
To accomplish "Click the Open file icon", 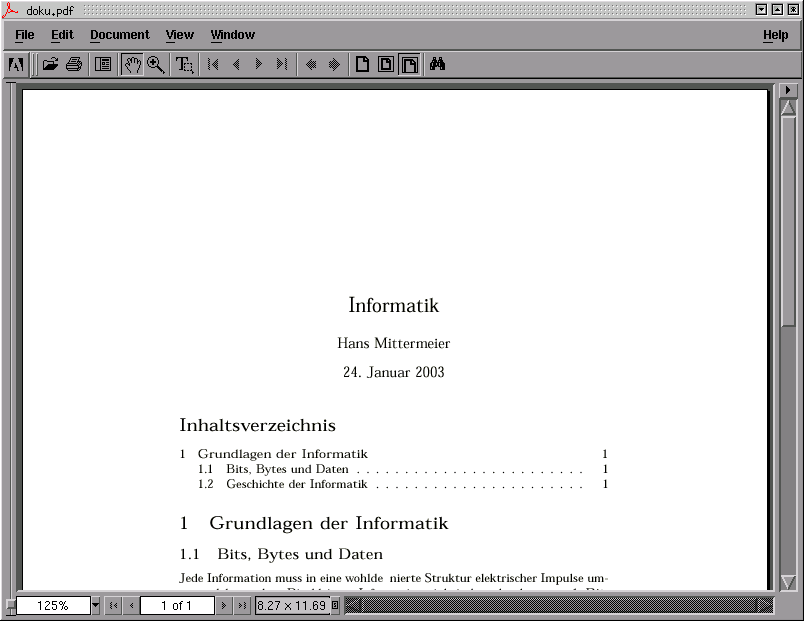I will click(50, 64).
